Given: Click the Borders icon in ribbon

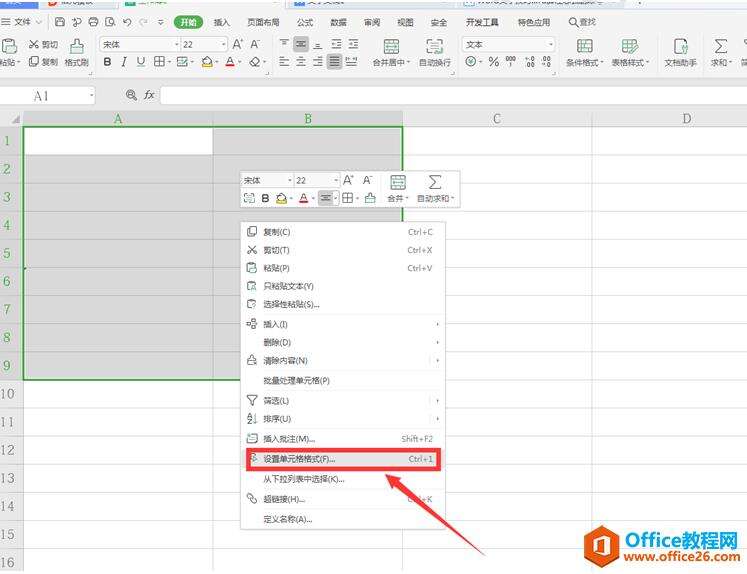Looking at the screenshot, I should click(x=159, y=61).
